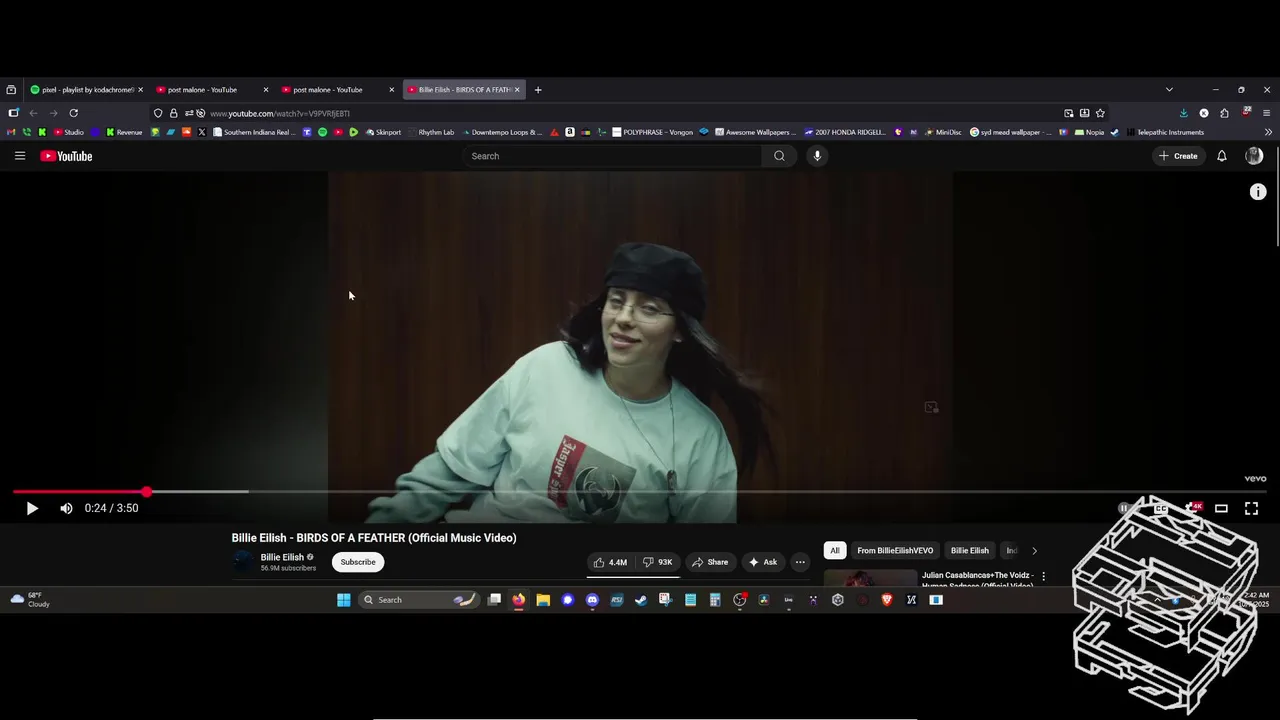Open YouTube notifications bell

coord(1221,156)
